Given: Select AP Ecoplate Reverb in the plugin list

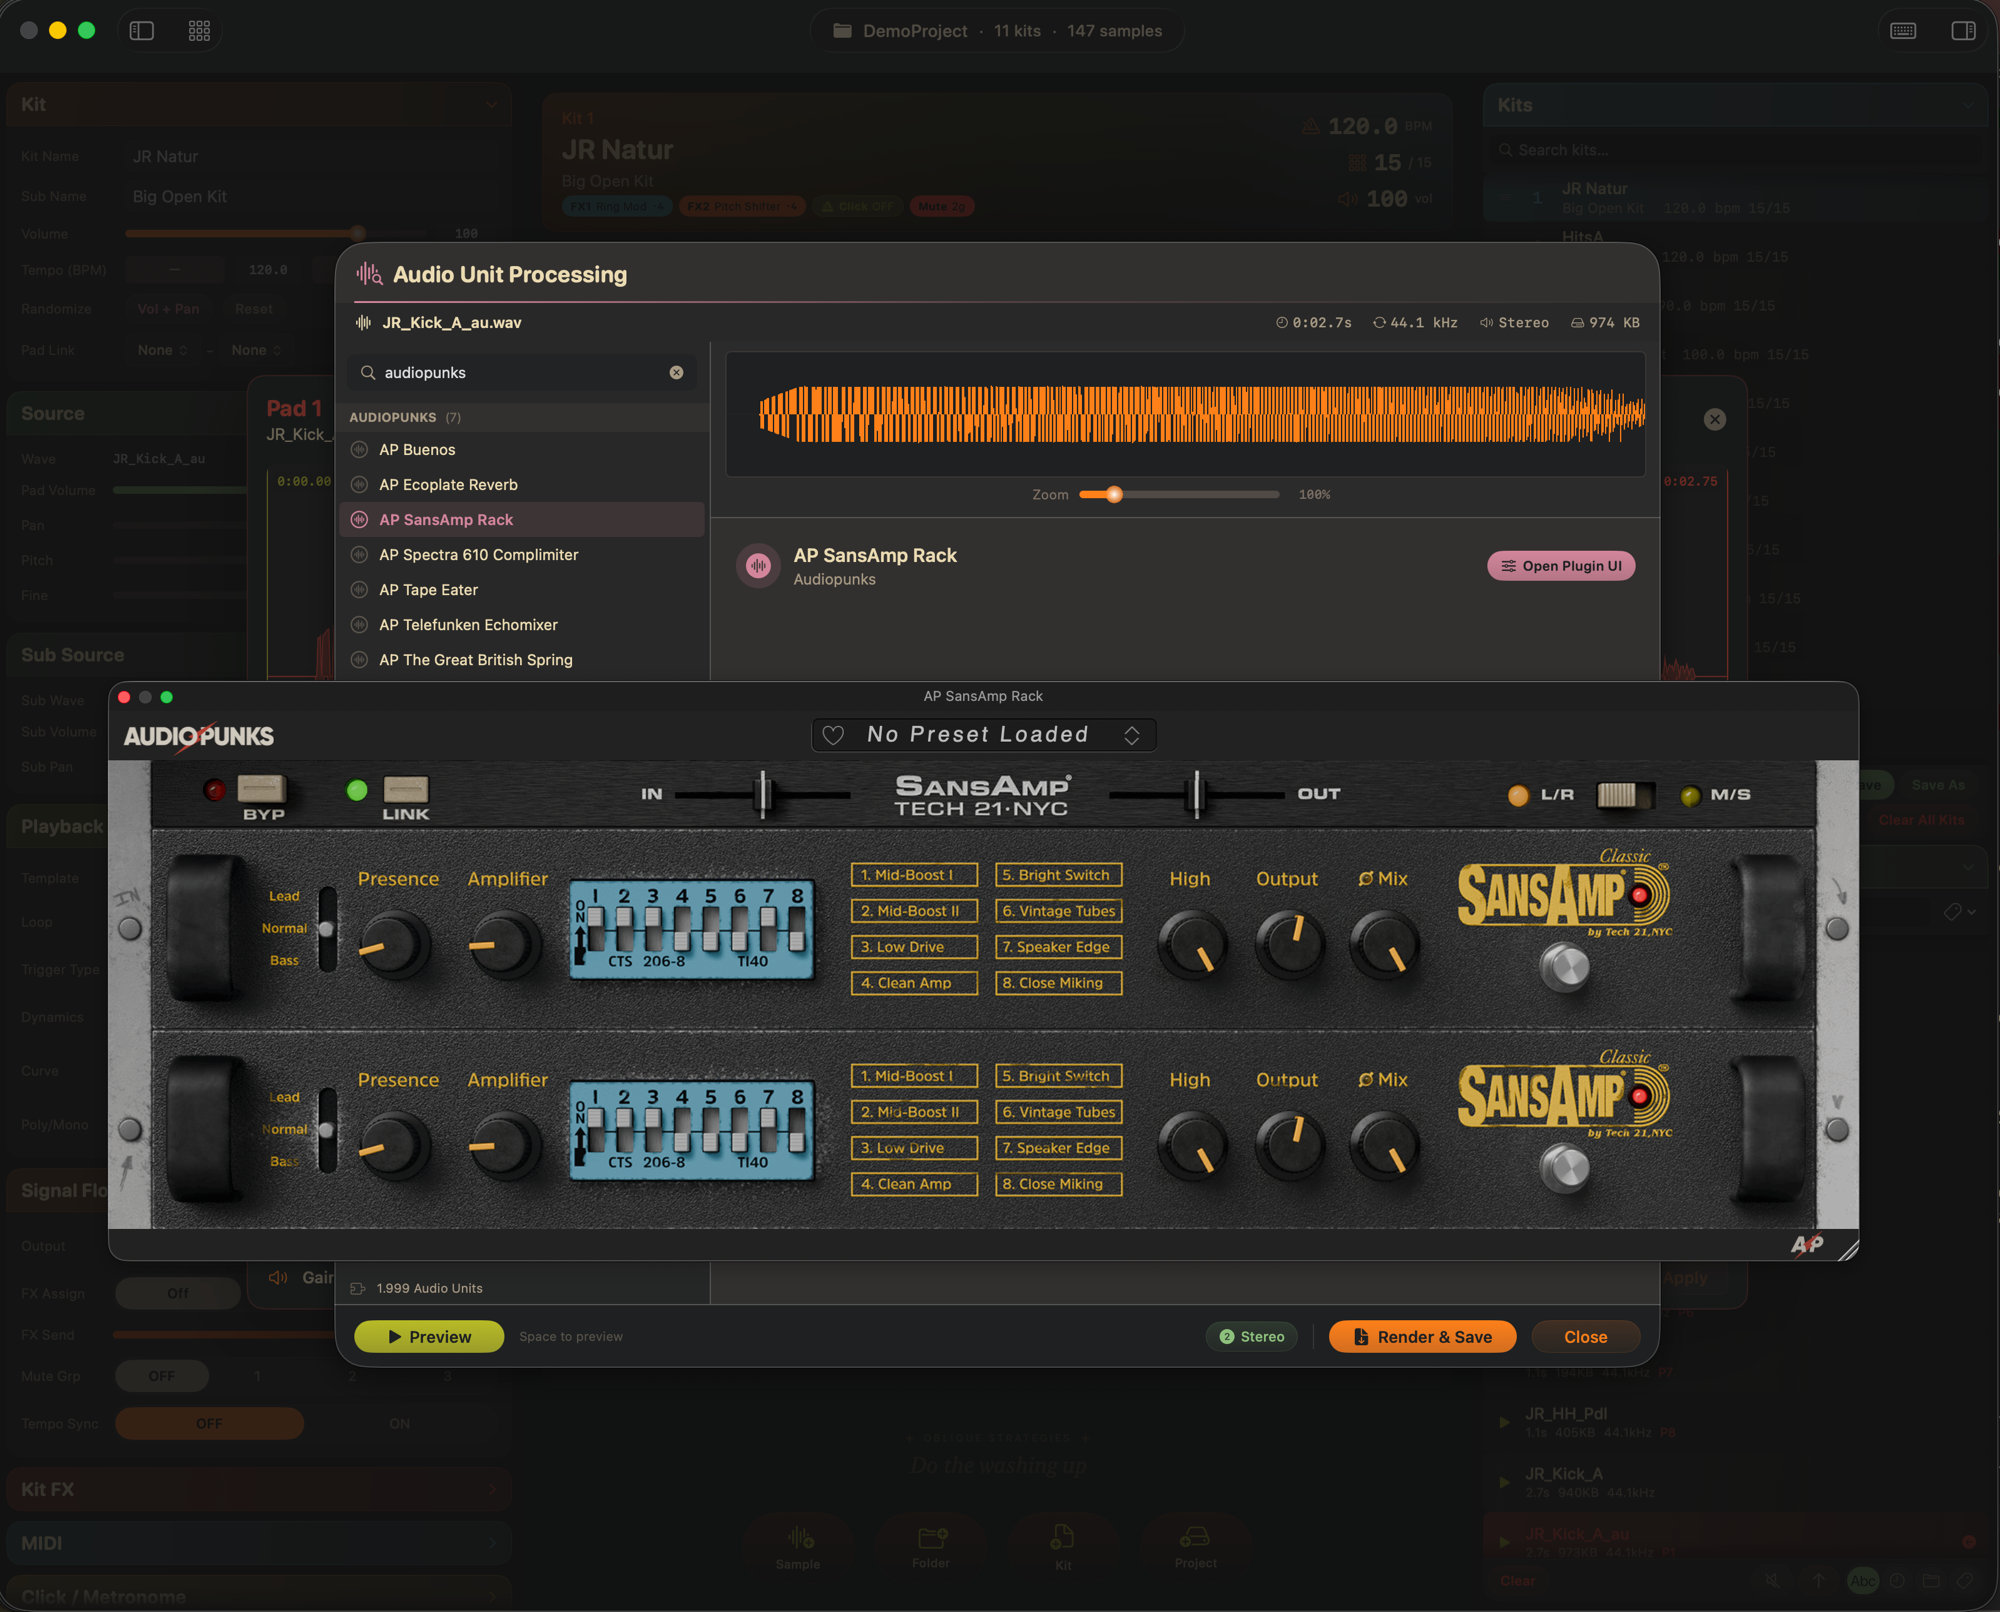Looking at the screenshot, I should [x=522, y=484].
